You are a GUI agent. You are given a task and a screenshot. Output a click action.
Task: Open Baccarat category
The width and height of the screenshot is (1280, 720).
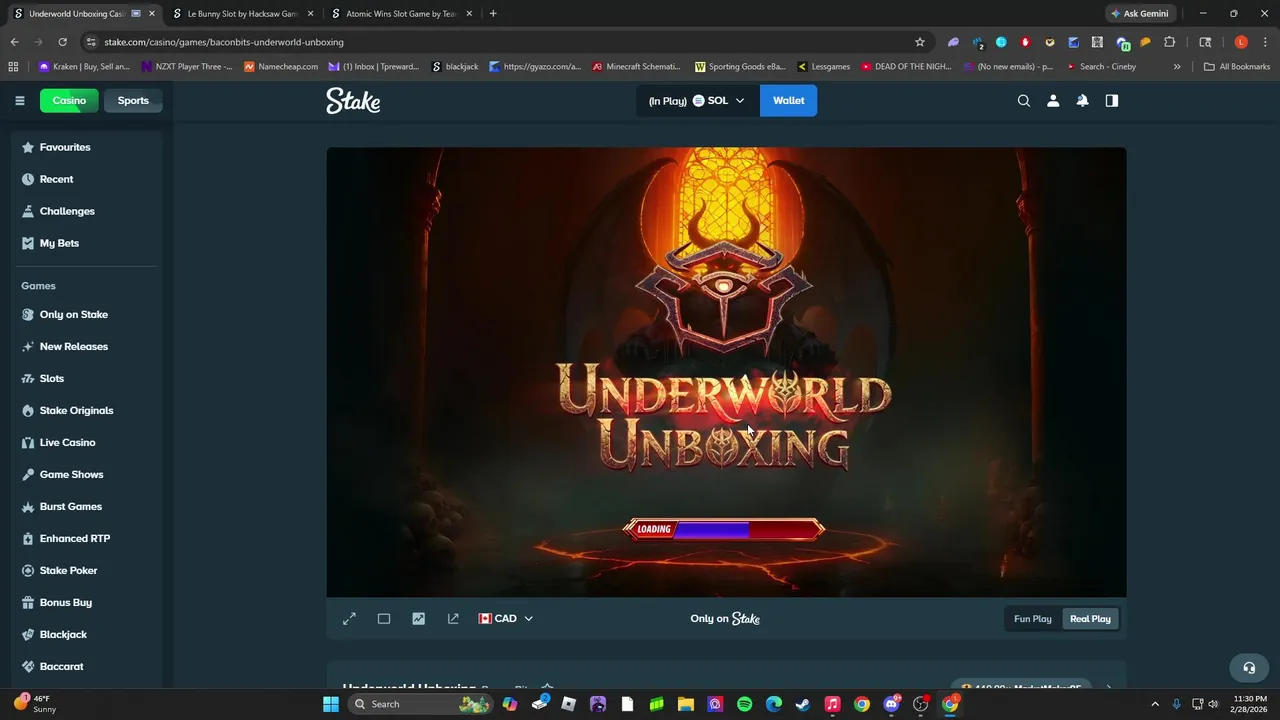point(87,666)
